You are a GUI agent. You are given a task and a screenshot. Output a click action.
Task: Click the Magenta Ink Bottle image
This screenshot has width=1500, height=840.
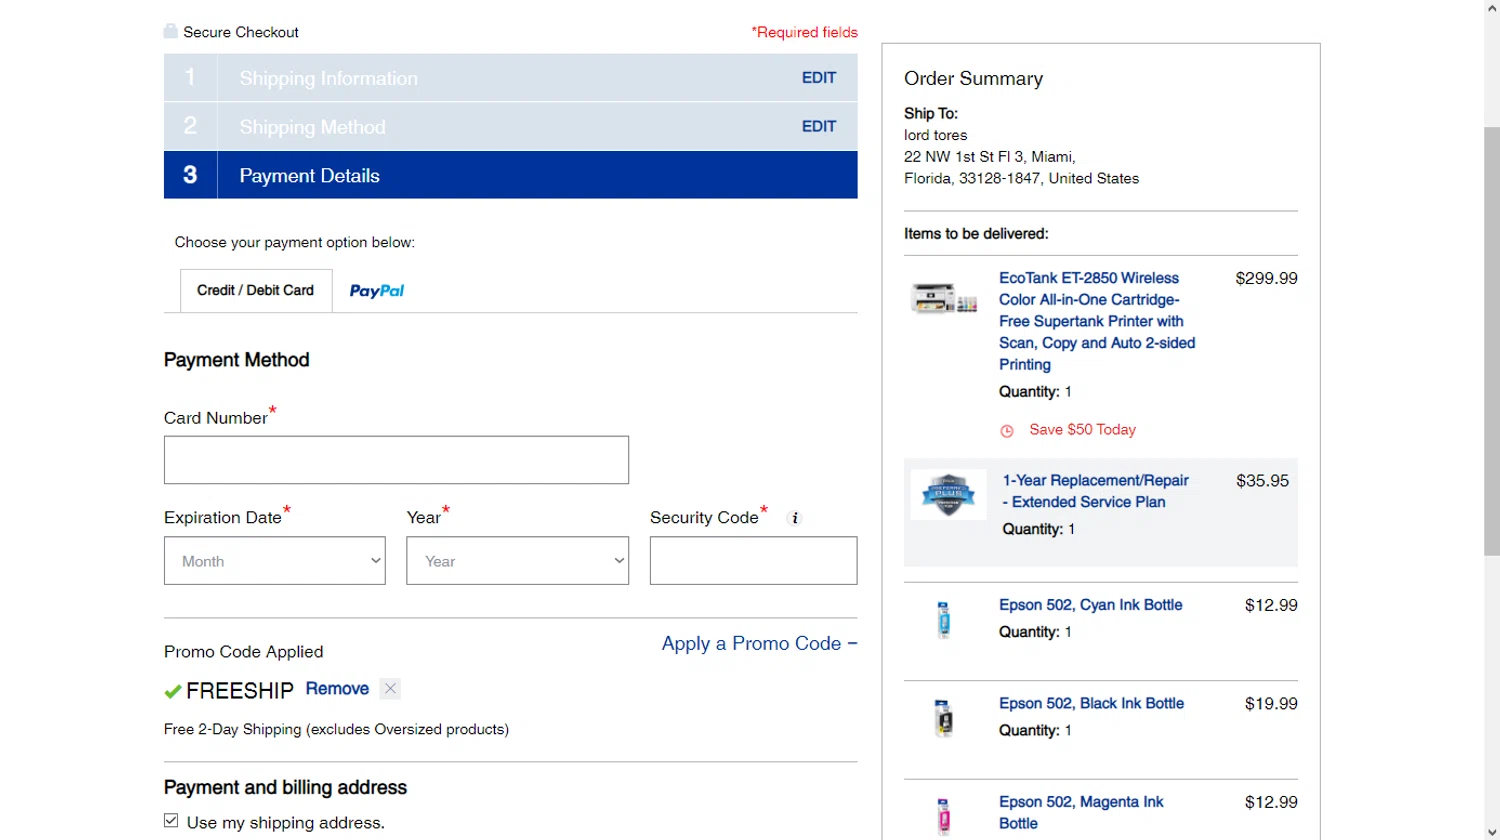[943, 815]
